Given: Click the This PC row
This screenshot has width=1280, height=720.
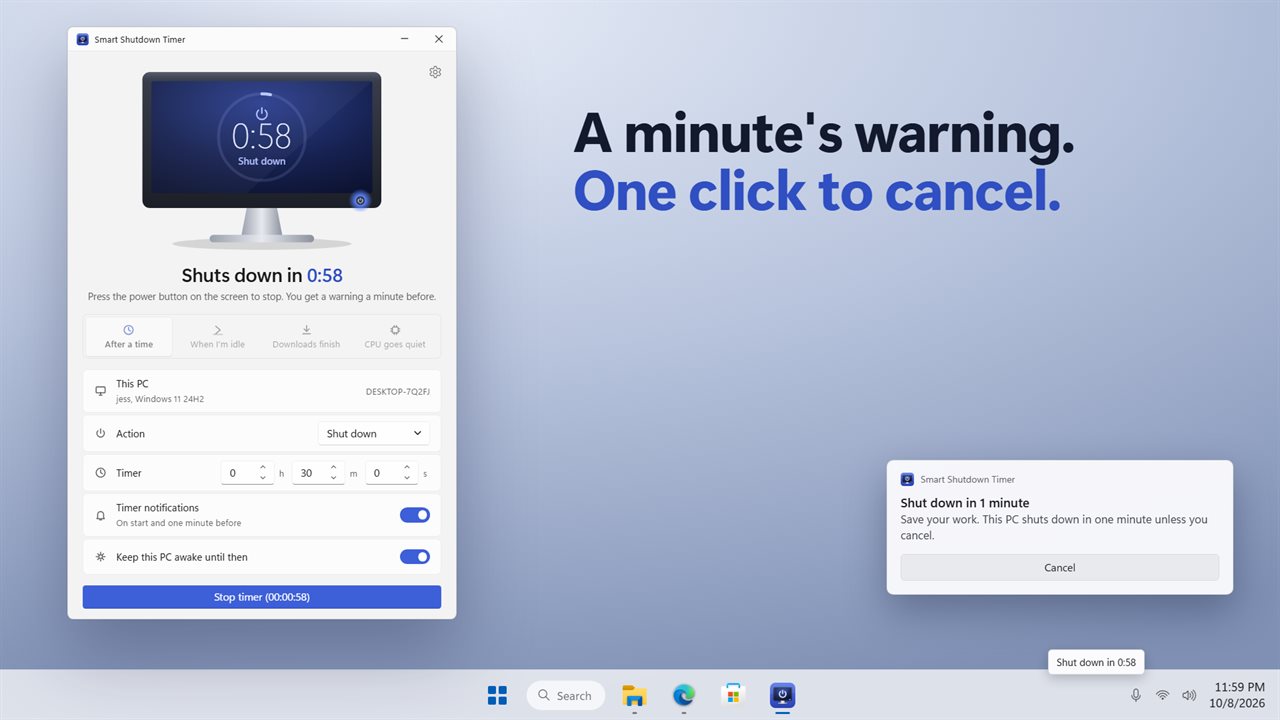Looking at the screenshot, I should click(262, 391).
